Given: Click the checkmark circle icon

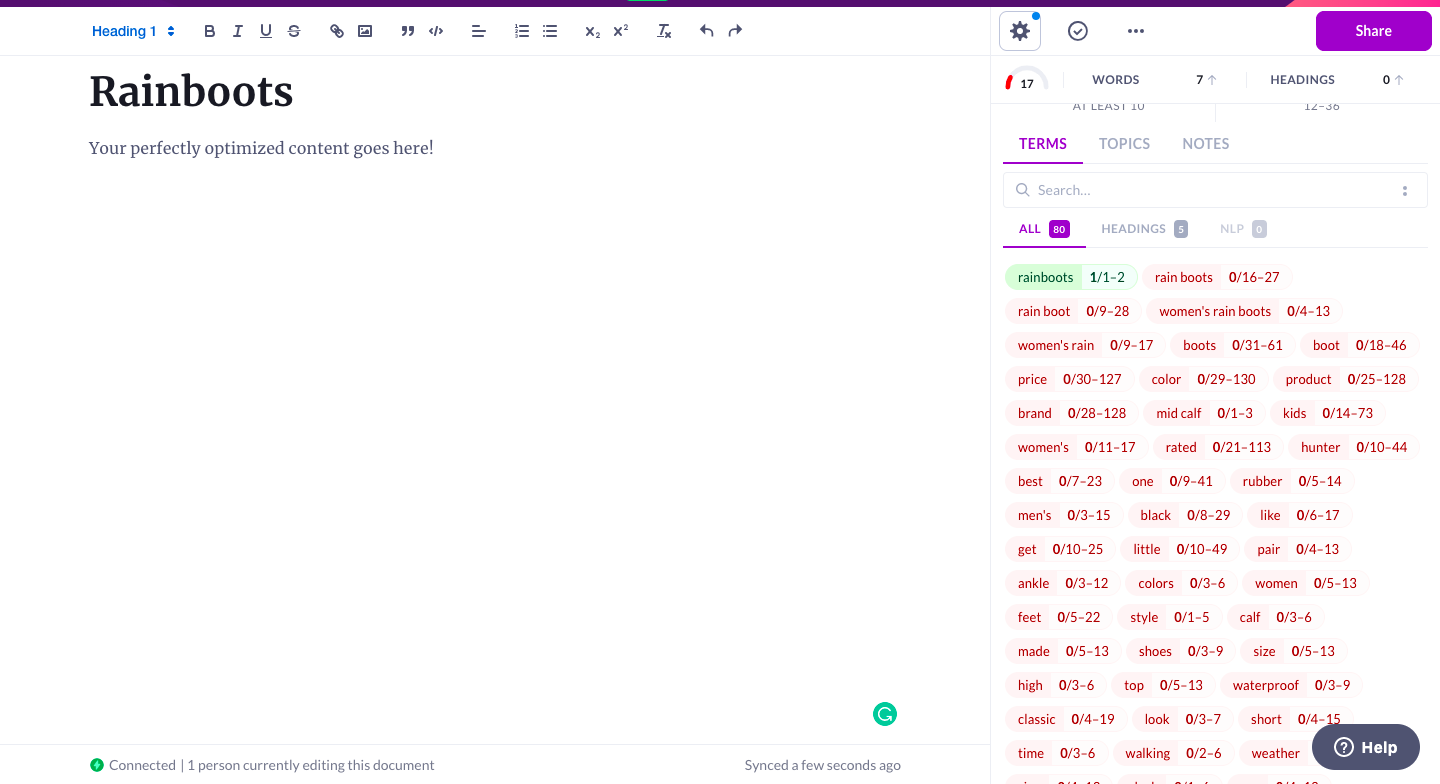Looking at the screenshot, I should [x=1078, y=31].
